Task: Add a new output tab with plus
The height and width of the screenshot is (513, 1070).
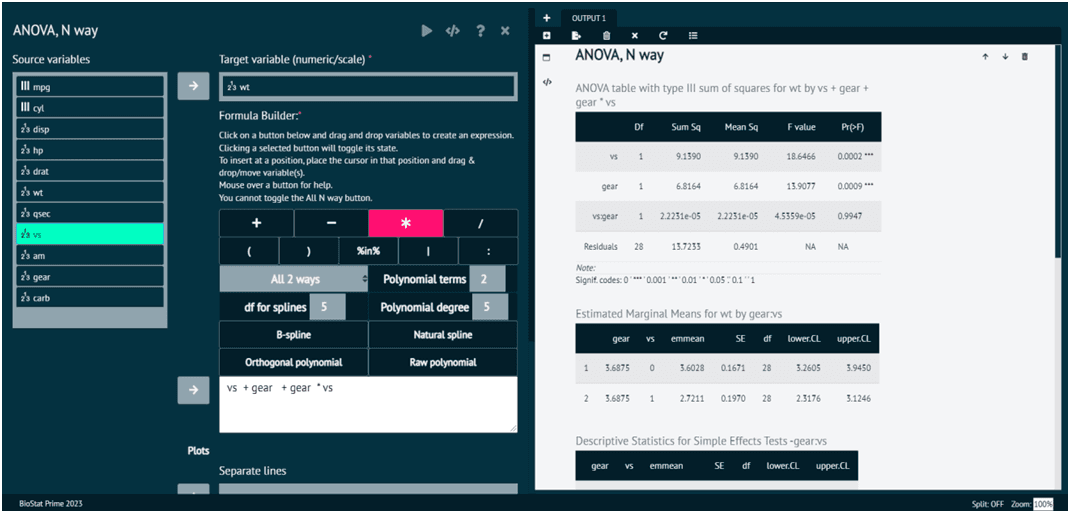Action: (546, 18)
